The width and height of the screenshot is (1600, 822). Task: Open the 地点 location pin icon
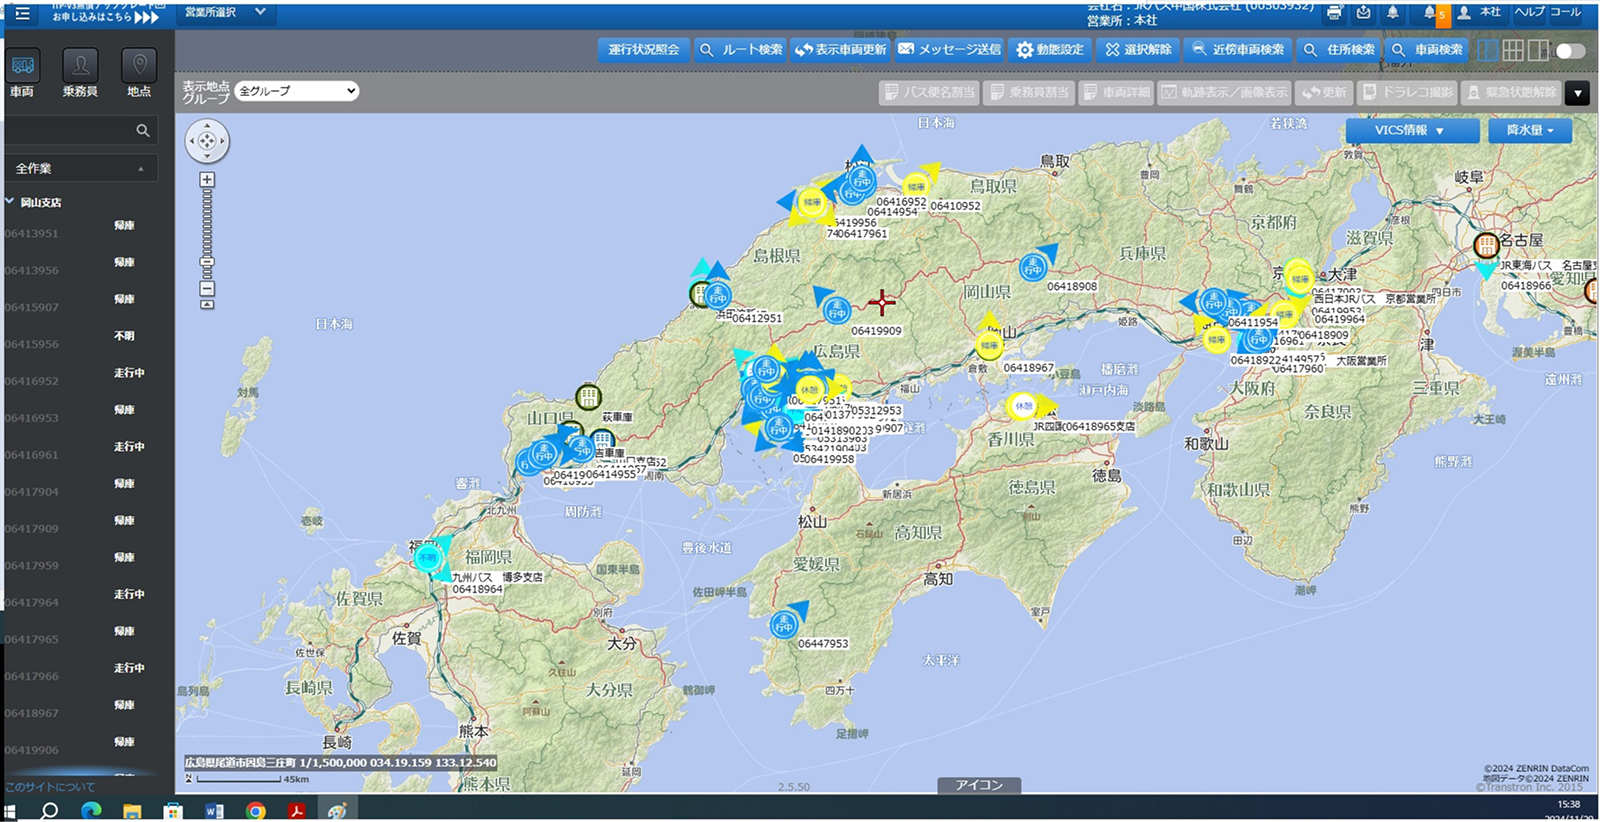[139, 67]
